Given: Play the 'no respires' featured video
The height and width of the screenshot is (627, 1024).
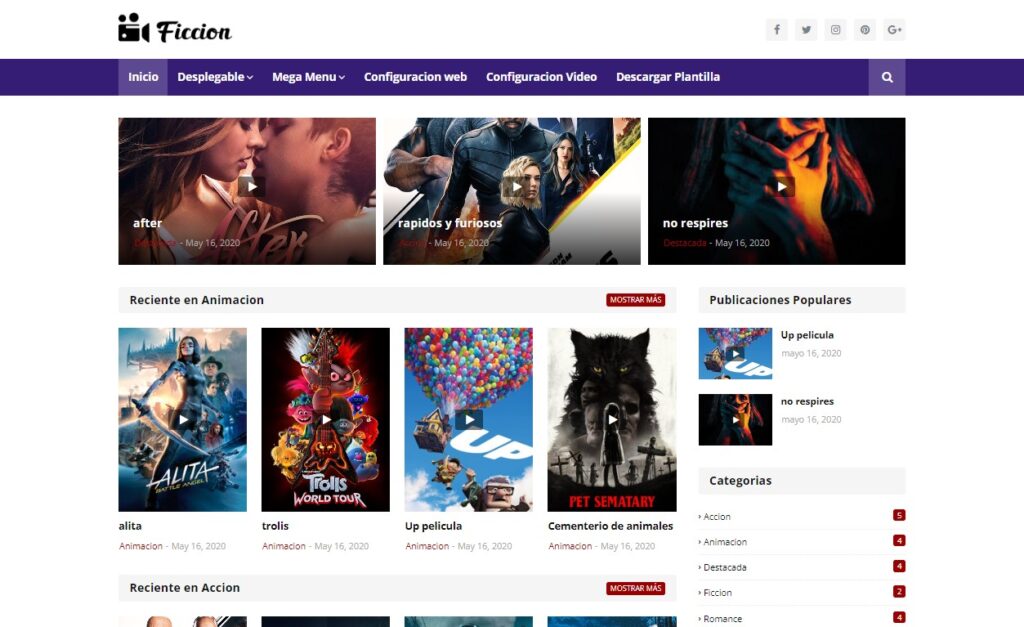Looking at the screenshot, I should tap(781, 187).
